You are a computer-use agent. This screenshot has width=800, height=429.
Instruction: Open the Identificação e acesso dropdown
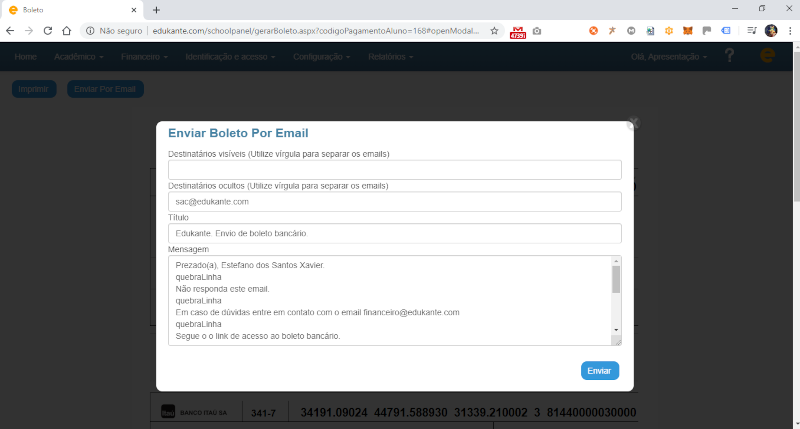click(230, 57)
